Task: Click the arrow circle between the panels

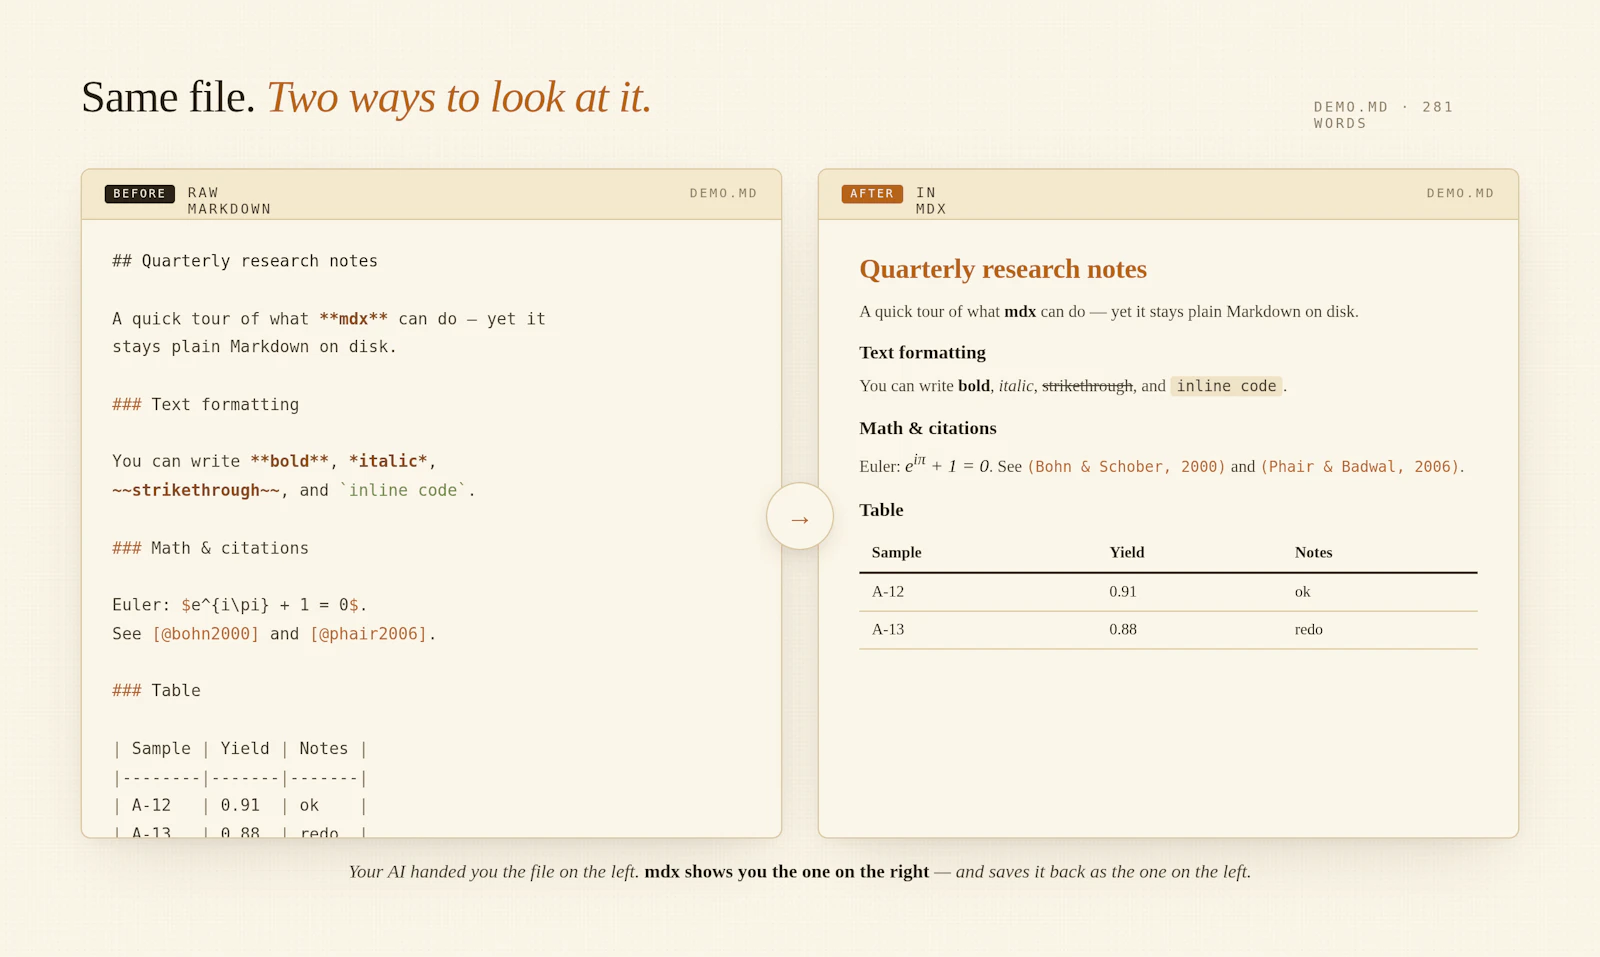Action: [799, 516]
